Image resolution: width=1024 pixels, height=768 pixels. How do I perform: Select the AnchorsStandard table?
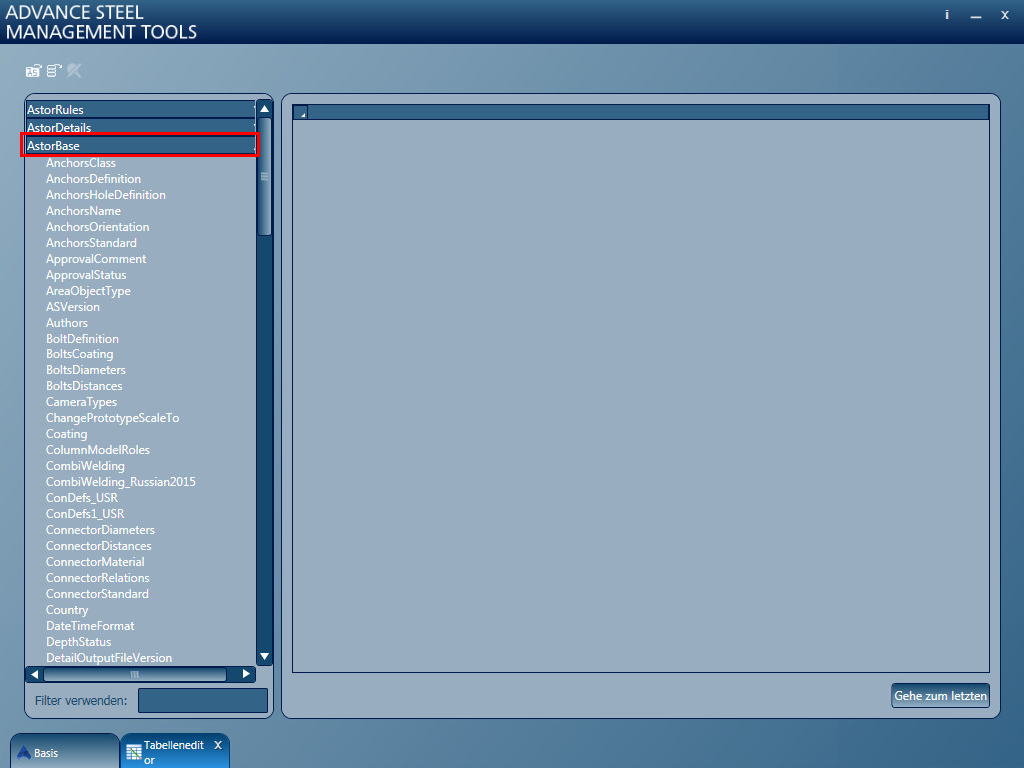pyautogui.click(x=91, y=243)
